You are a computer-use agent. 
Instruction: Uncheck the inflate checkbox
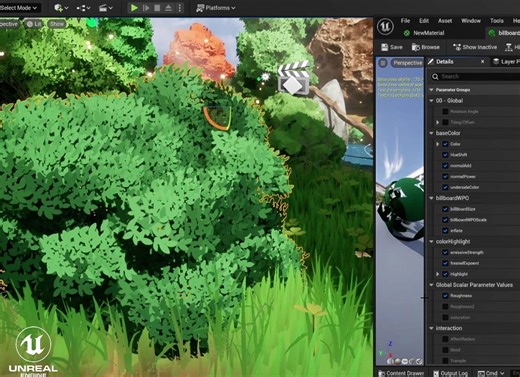[445, 231]
